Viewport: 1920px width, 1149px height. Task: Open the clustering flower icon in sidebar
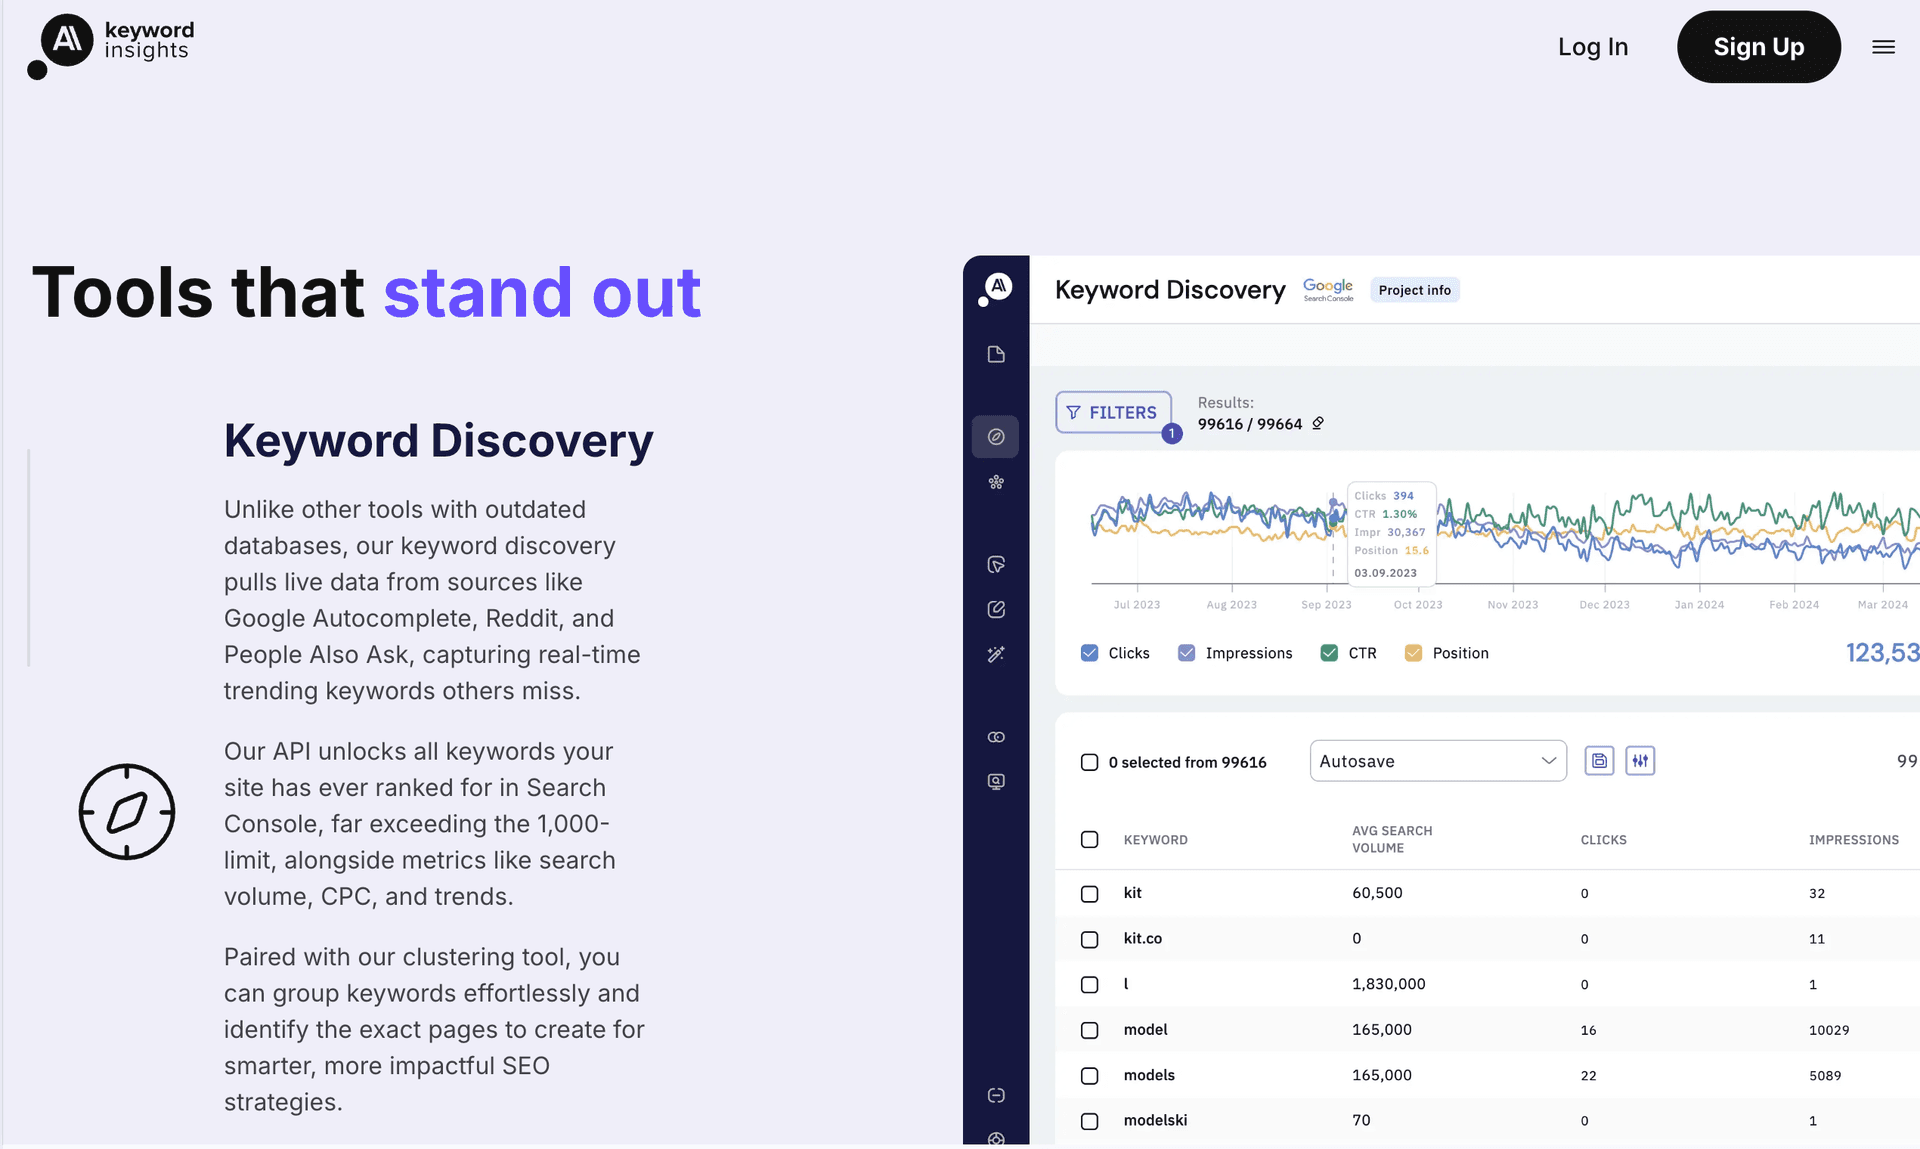tap(996, 482)
